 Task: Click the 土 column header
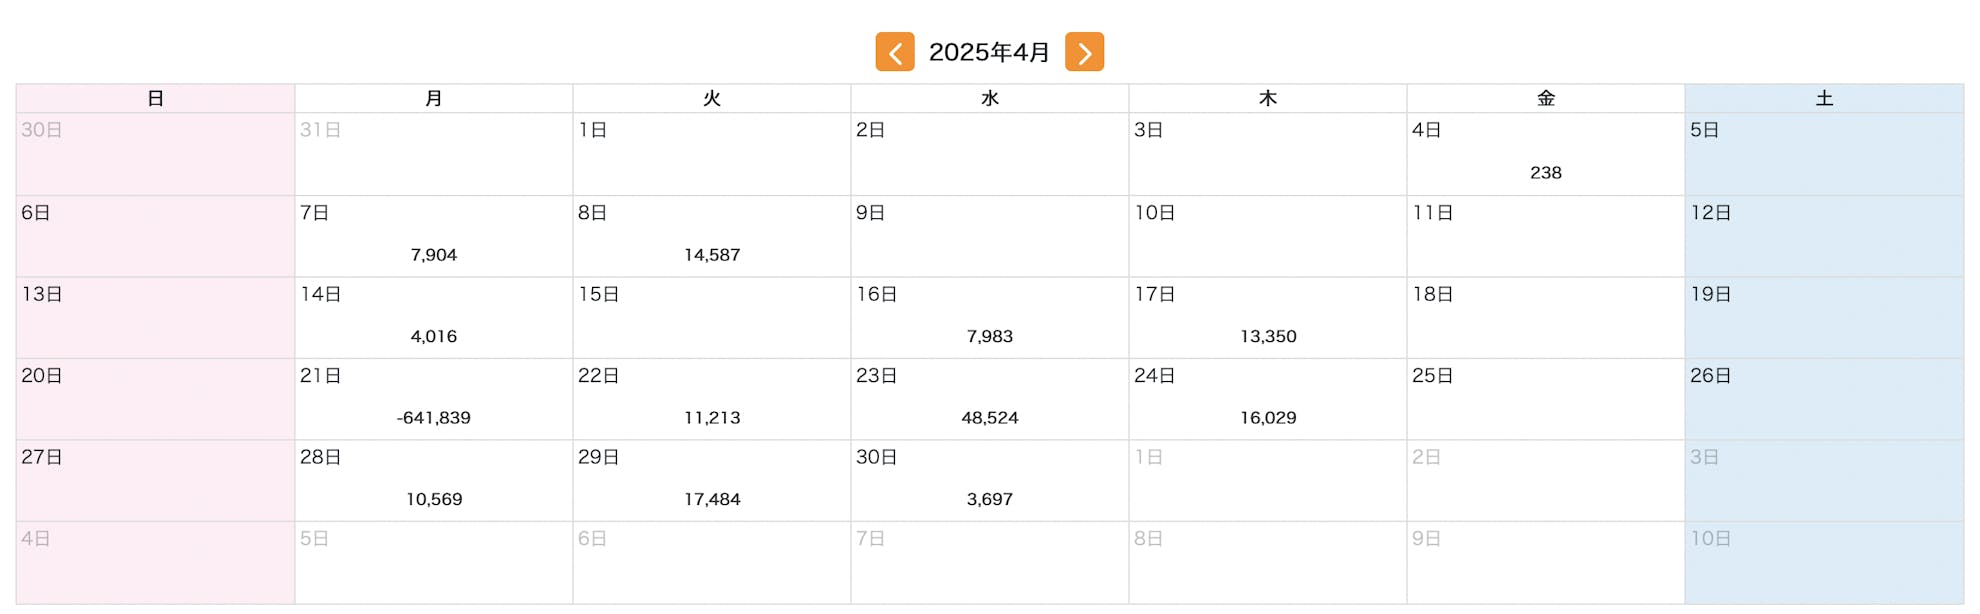tap(1824, 98)
